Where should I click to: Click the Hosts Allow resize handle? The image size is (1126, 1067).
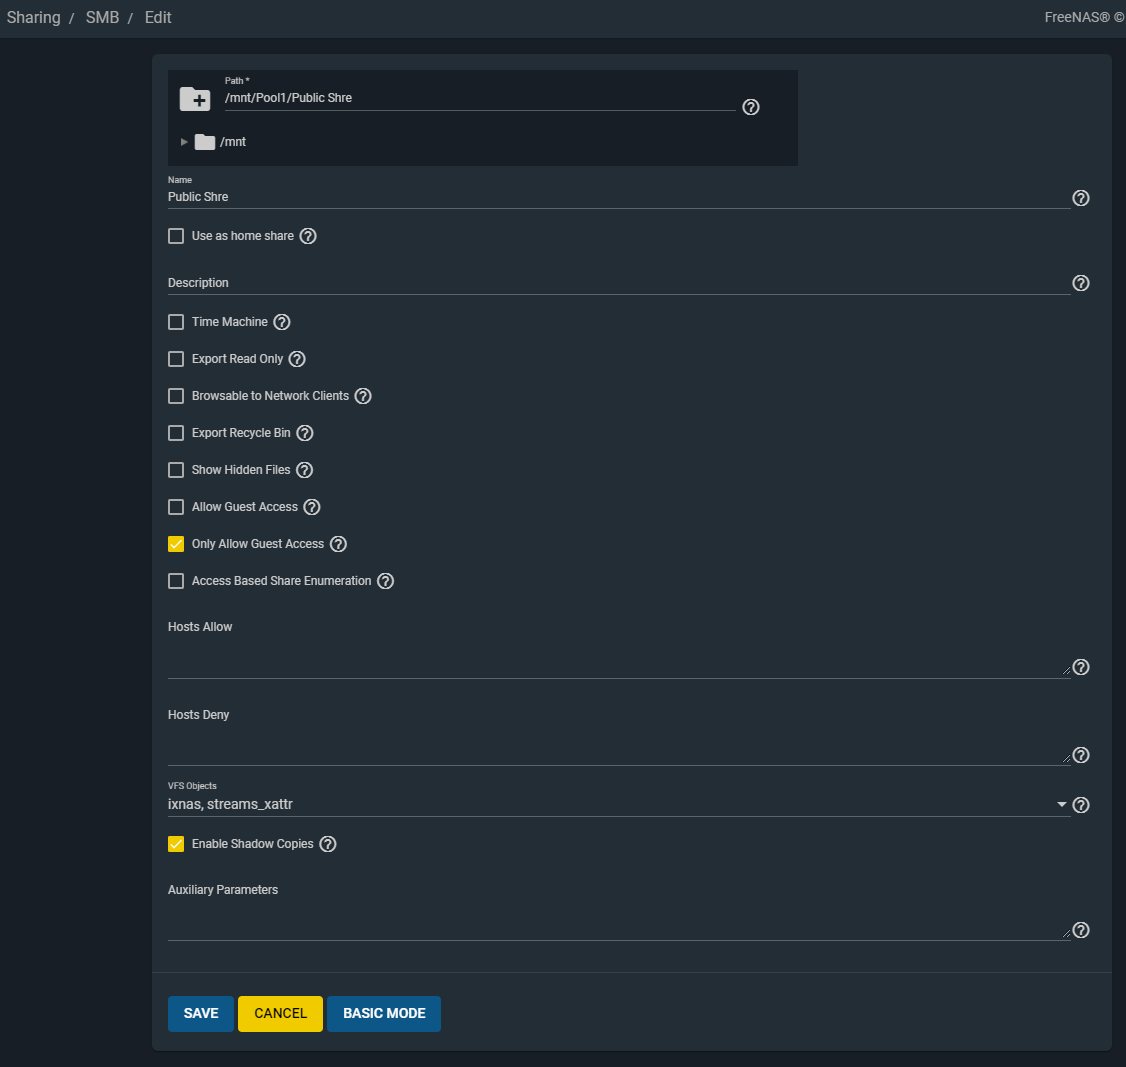coord(1066,671)
